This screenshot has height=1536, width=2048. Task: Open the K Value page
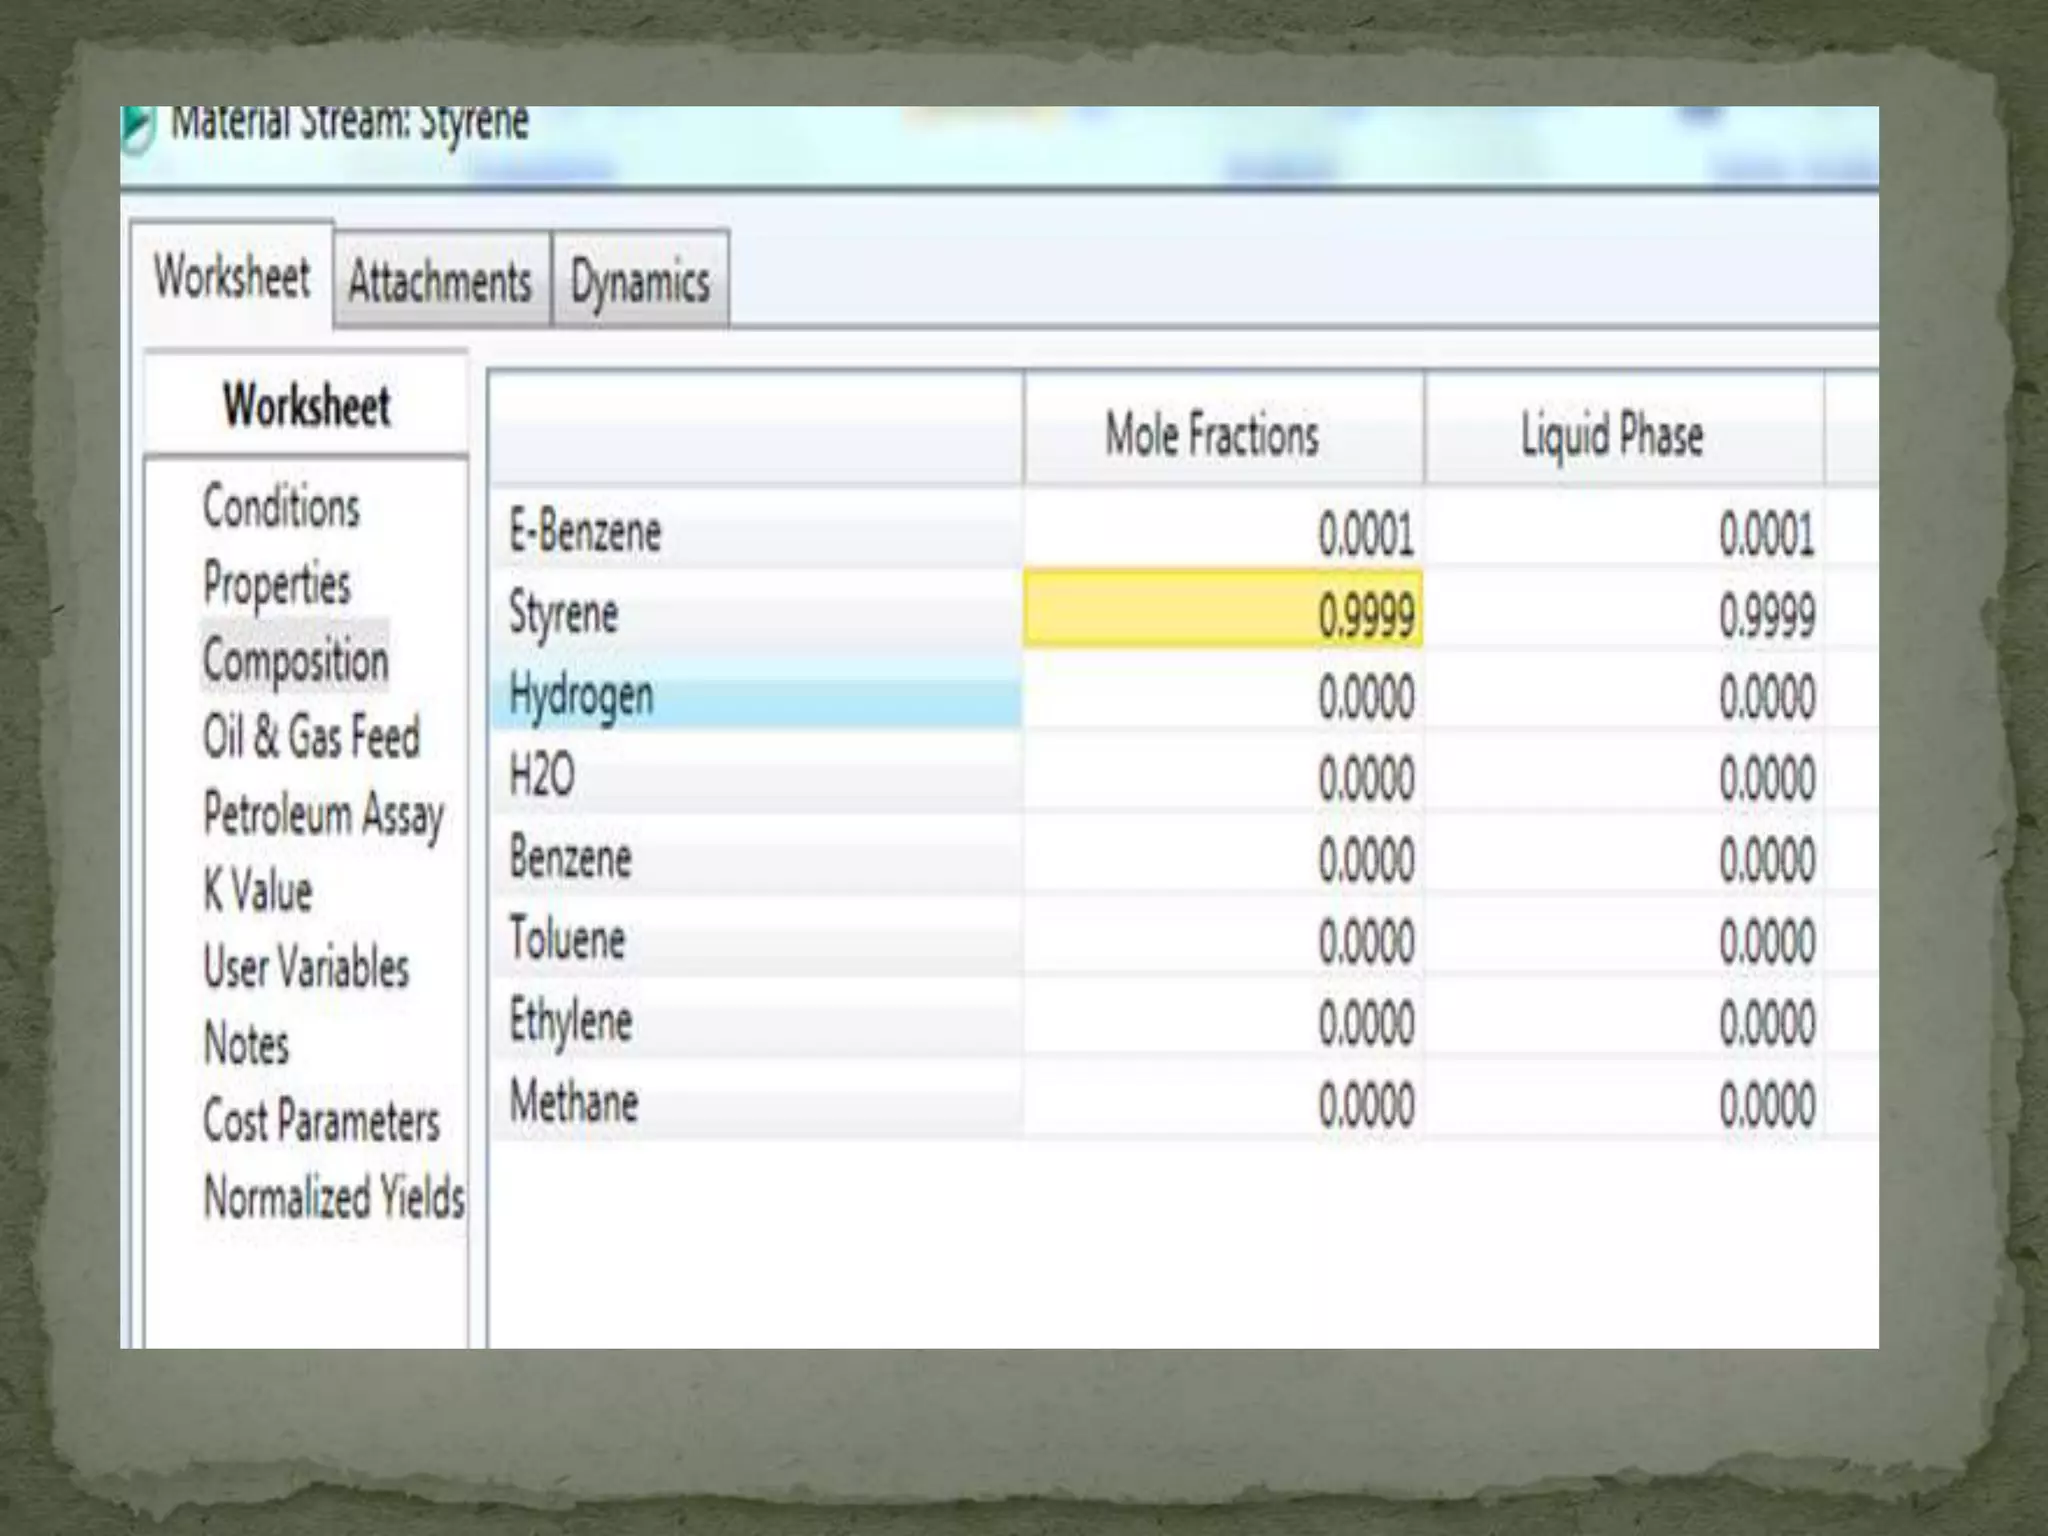click(x=258, y=890)
